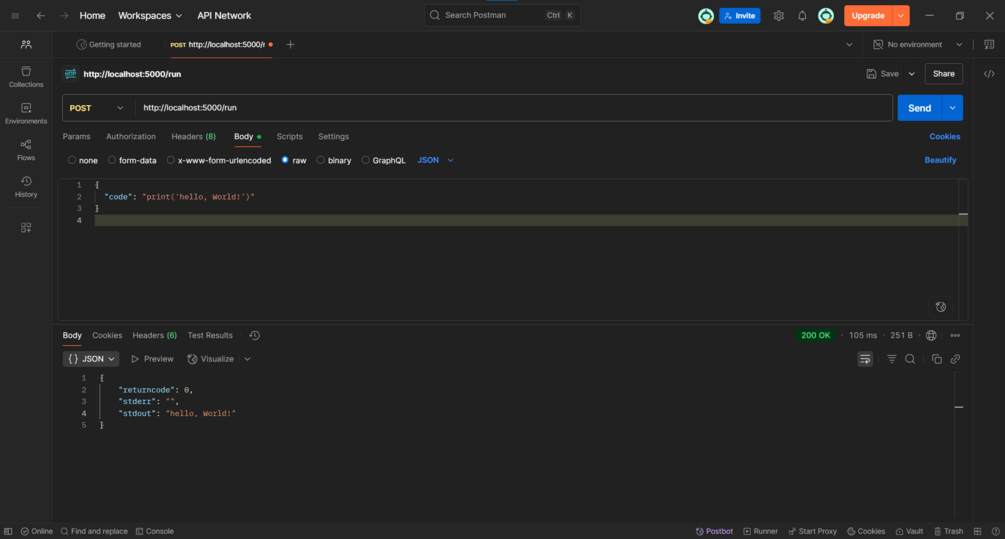Open the History sidebar panel

tap(26, 187)
